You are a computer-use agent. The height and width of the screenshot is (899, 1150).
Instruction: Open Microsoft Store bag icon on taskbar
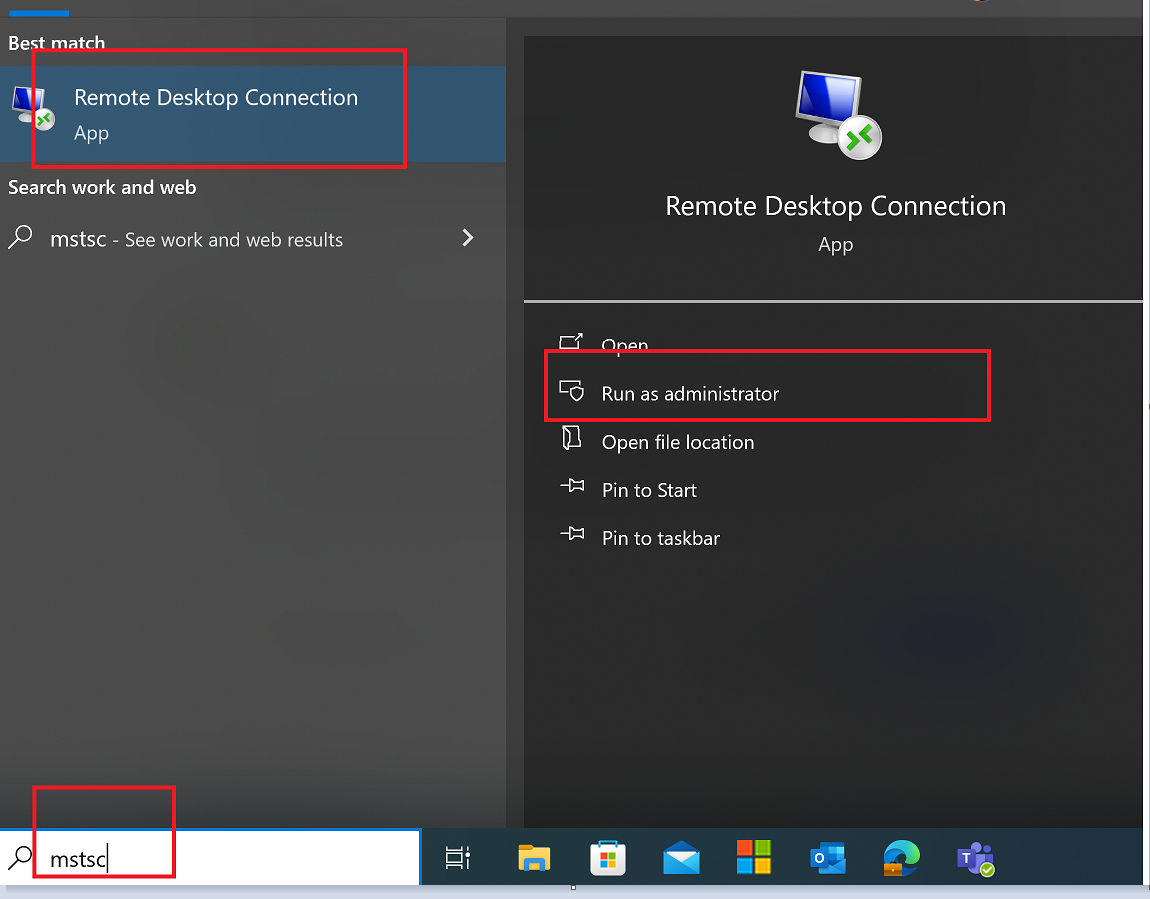tap(607, 858)
